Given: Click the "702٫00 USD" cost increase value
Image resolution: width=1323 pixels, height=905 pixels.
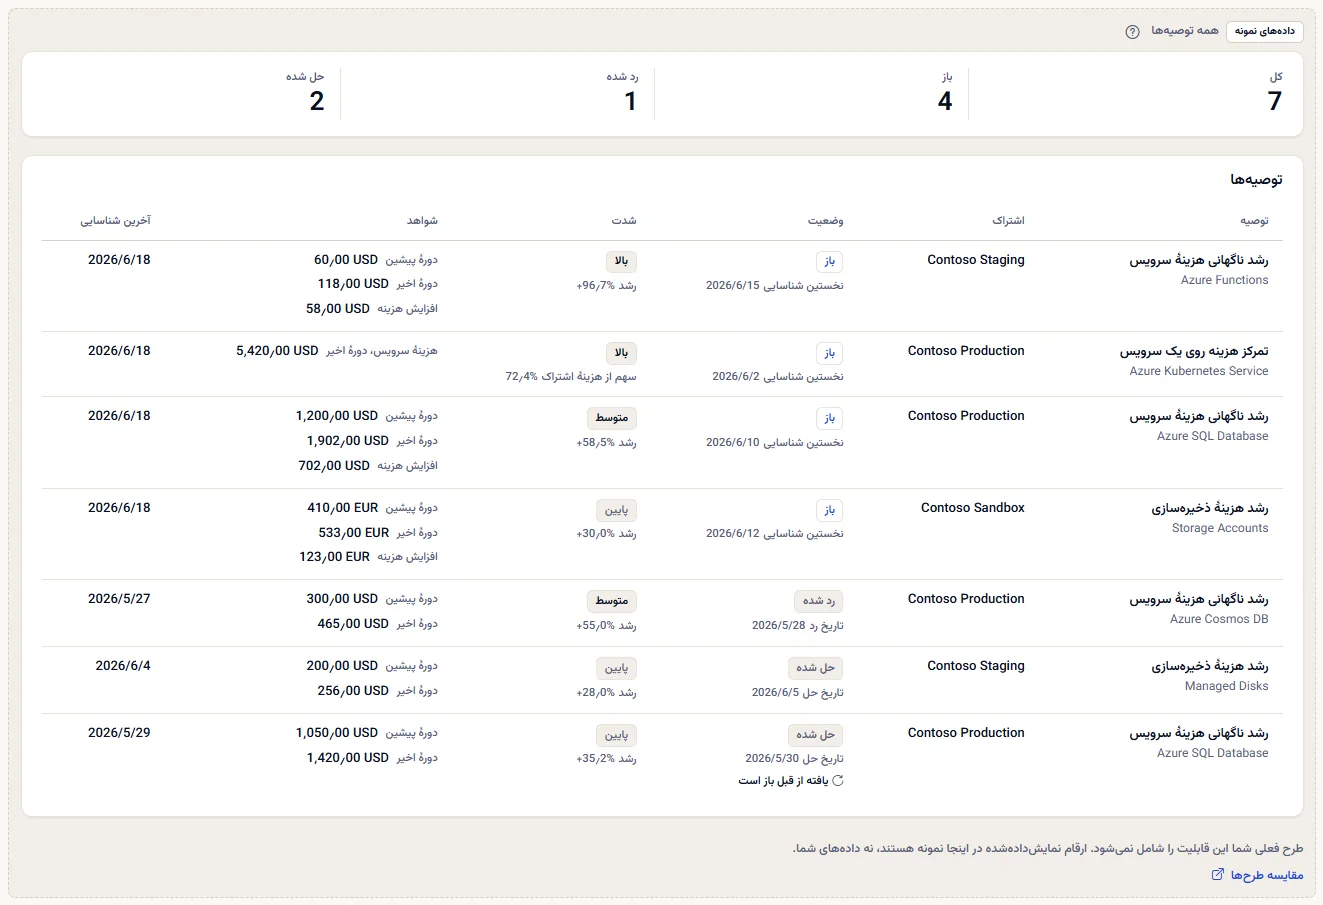Looking at the screenshot, I should pyautogui.click(x=334, y=466).
